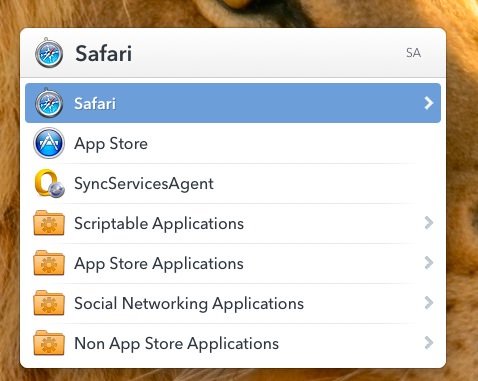The image size is (478, 381).
Task: Open the App Store Applications entry
Action: (233, 263)
